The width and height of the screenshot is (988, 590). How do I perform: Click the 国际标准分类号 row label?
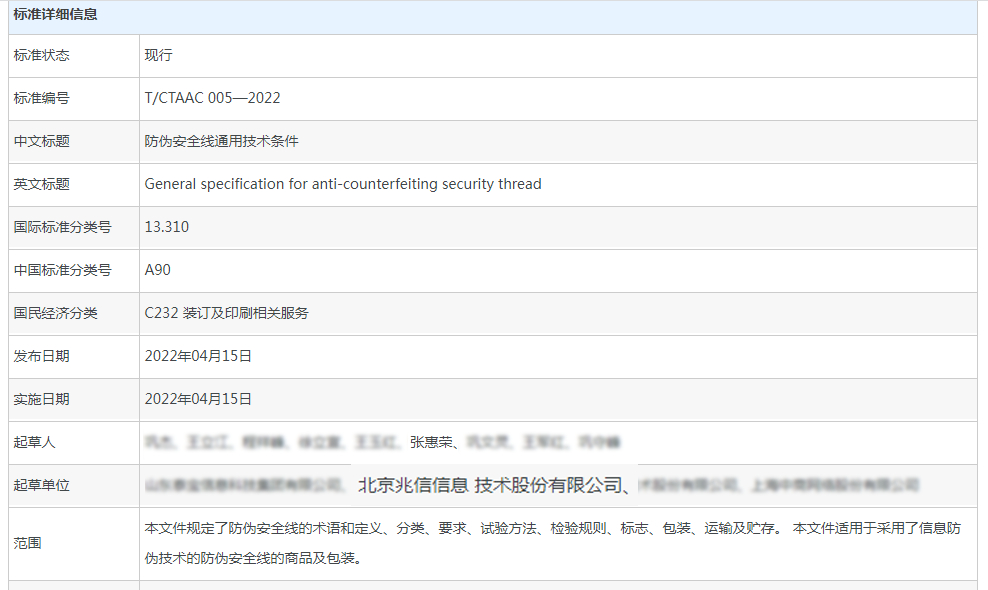pos(62,227)
